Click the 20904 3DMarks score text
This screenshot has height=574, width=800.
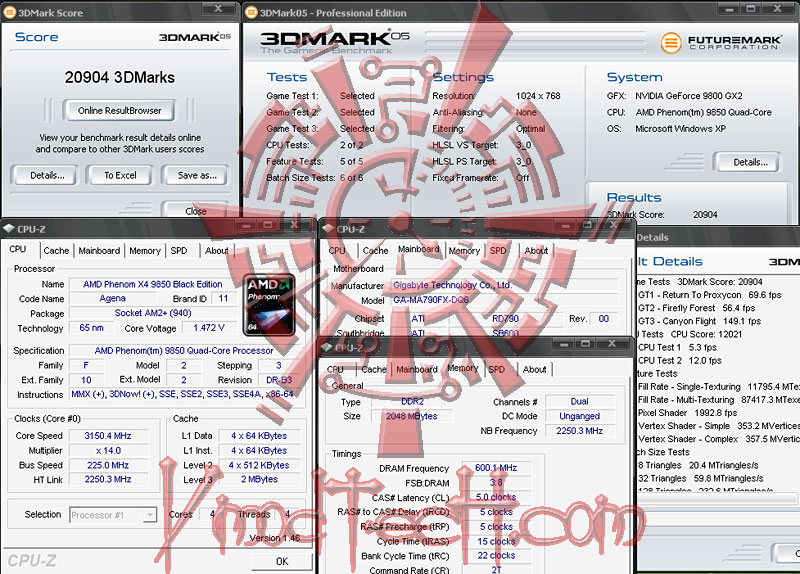pyautogui.click(x=120, y=77)
